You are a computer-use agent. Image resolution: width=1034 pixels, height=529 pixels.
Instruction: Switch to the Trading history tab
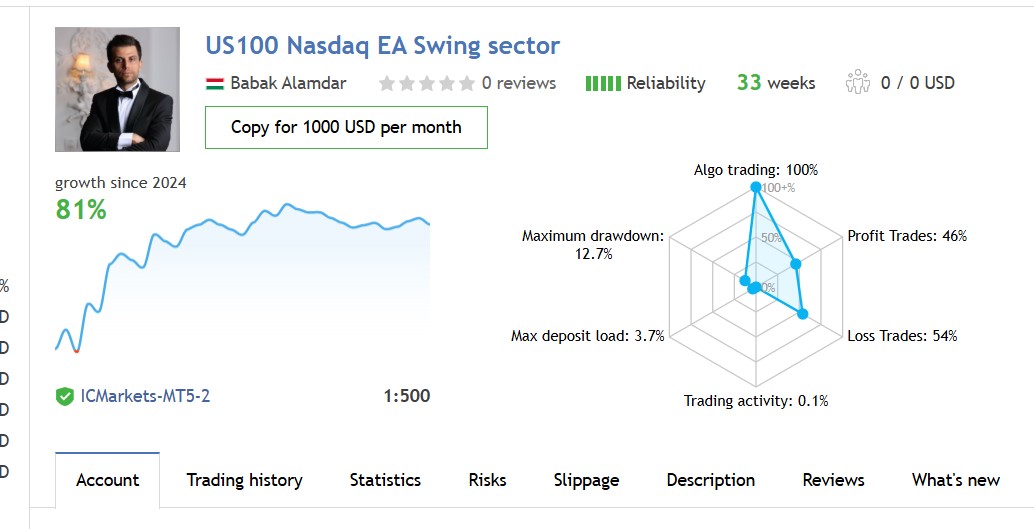(x=244, y=480)
